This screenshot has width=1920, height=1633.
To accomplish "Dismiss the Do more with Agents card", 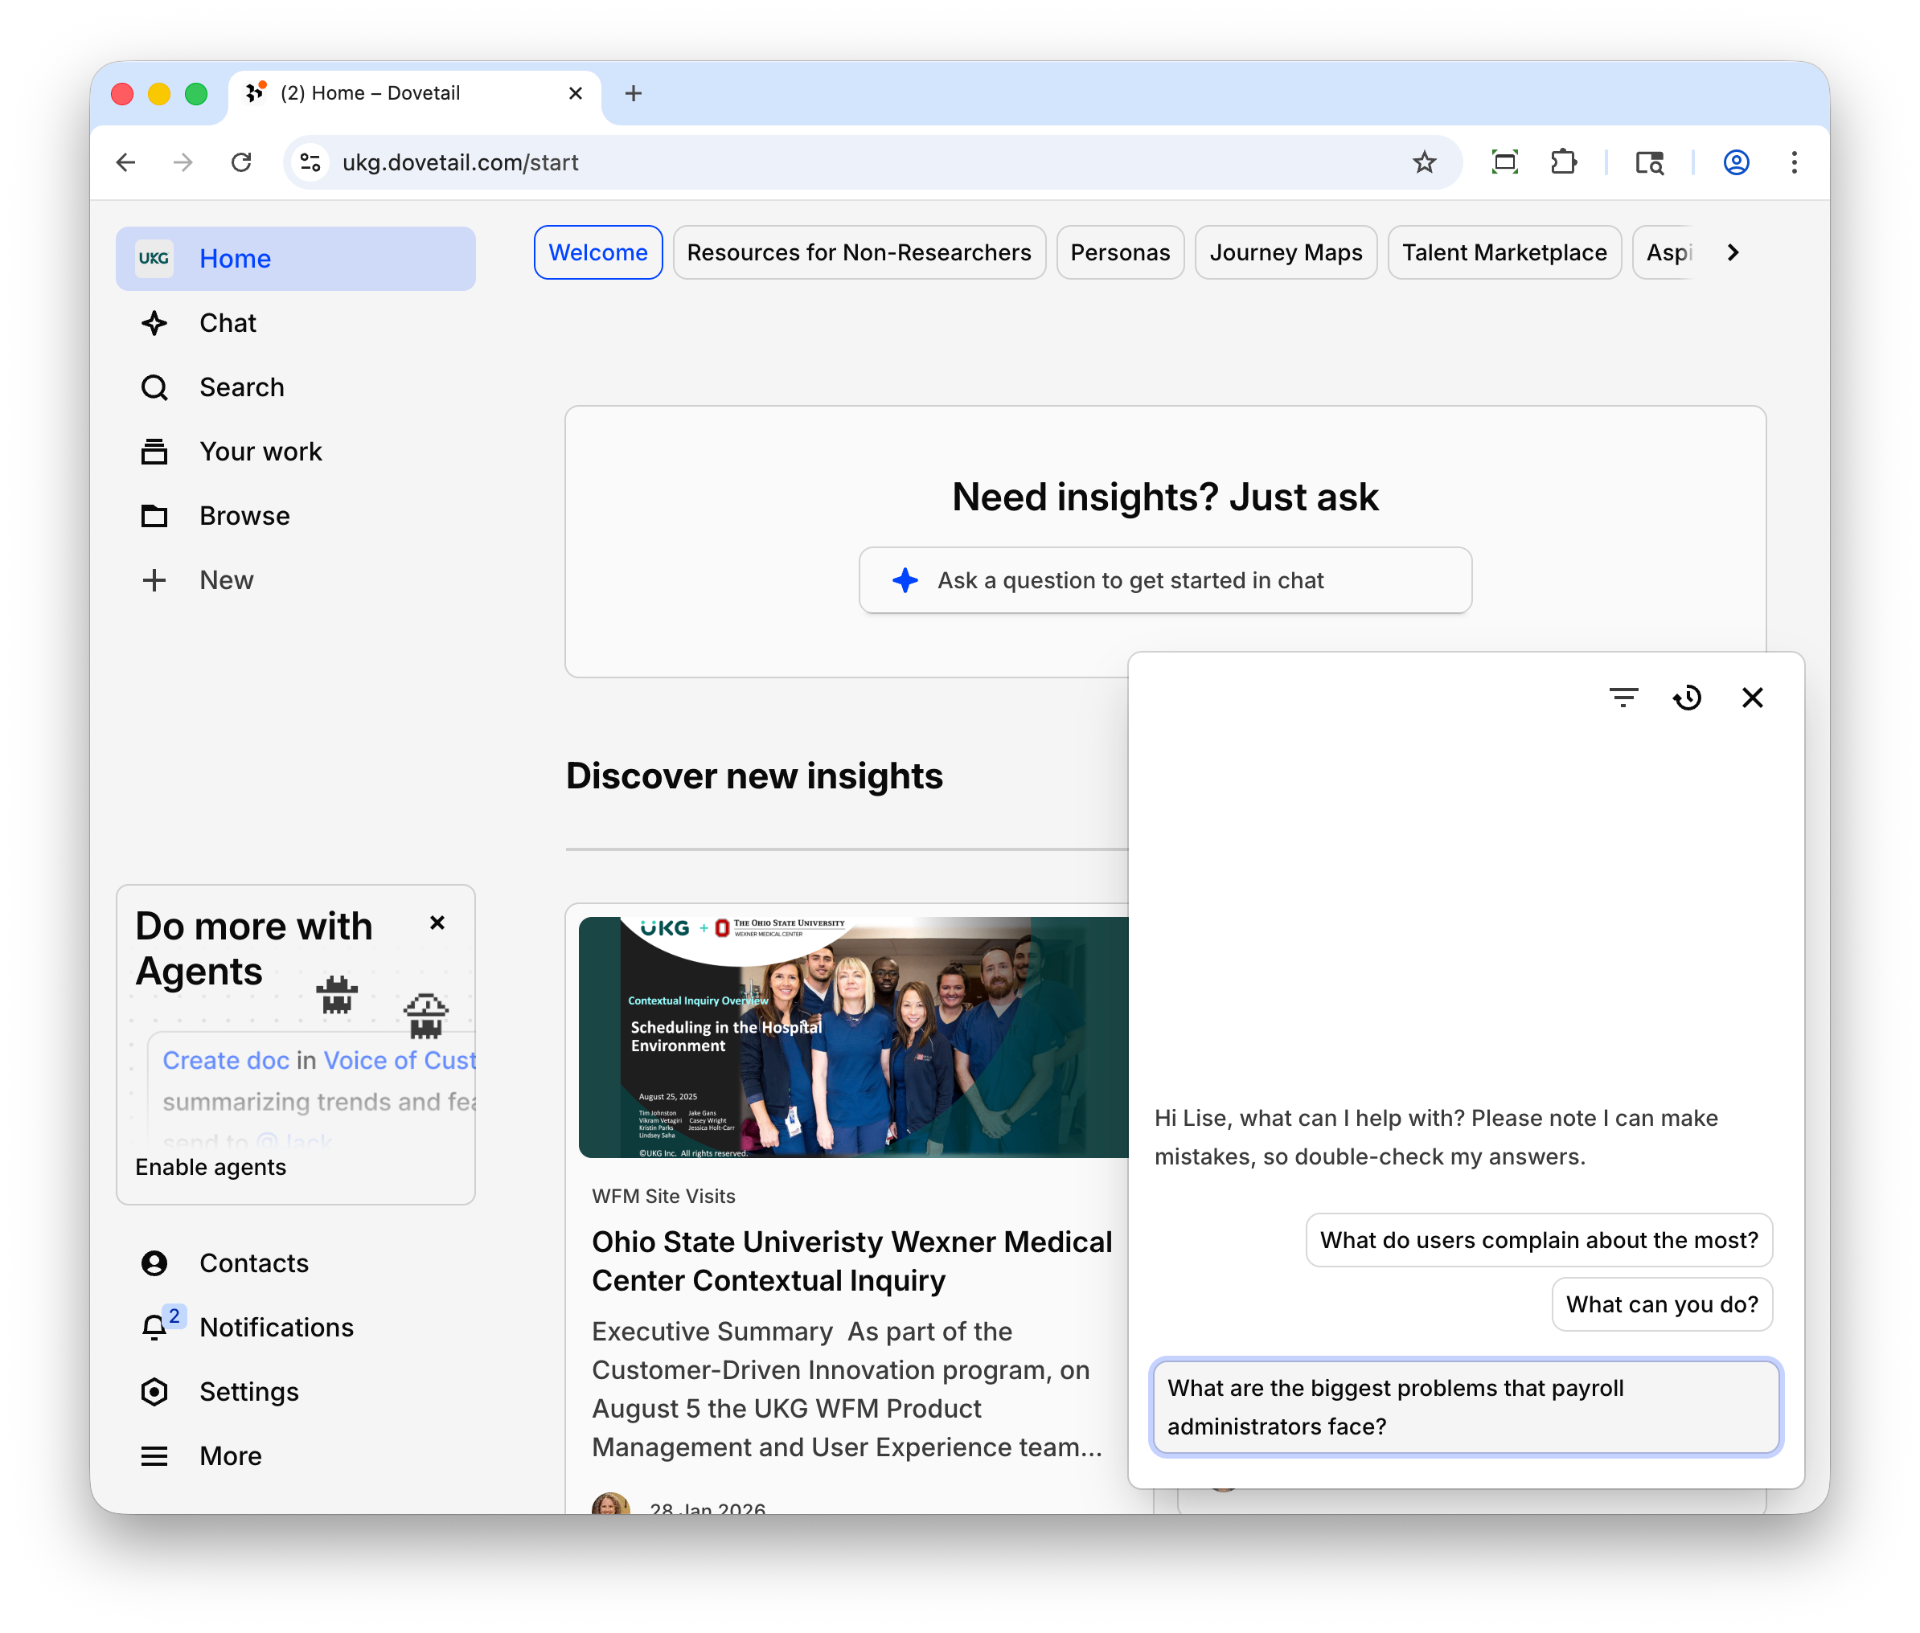I will pyautogui.click(x=437, y=922).
